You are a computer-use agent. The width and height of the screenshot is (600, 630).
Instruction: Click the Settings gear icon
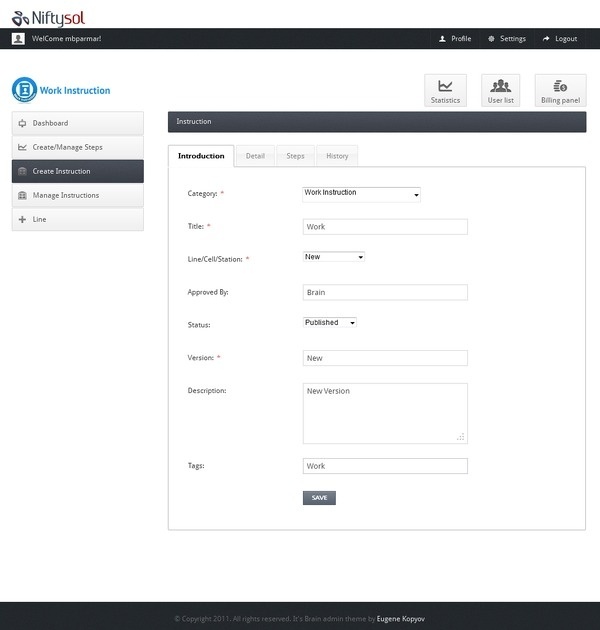click(491, 39)
